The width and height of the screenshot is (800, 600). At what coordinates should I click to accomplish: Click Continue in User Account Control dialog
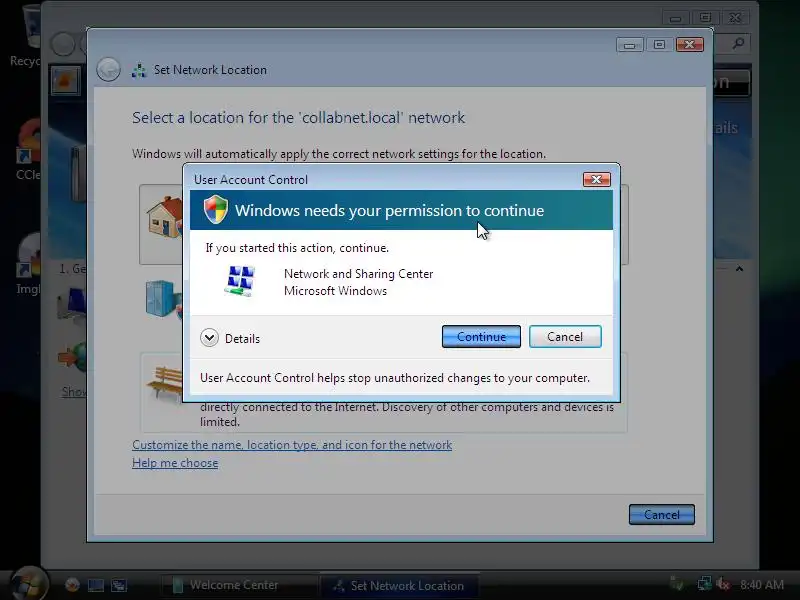[481, 337]
